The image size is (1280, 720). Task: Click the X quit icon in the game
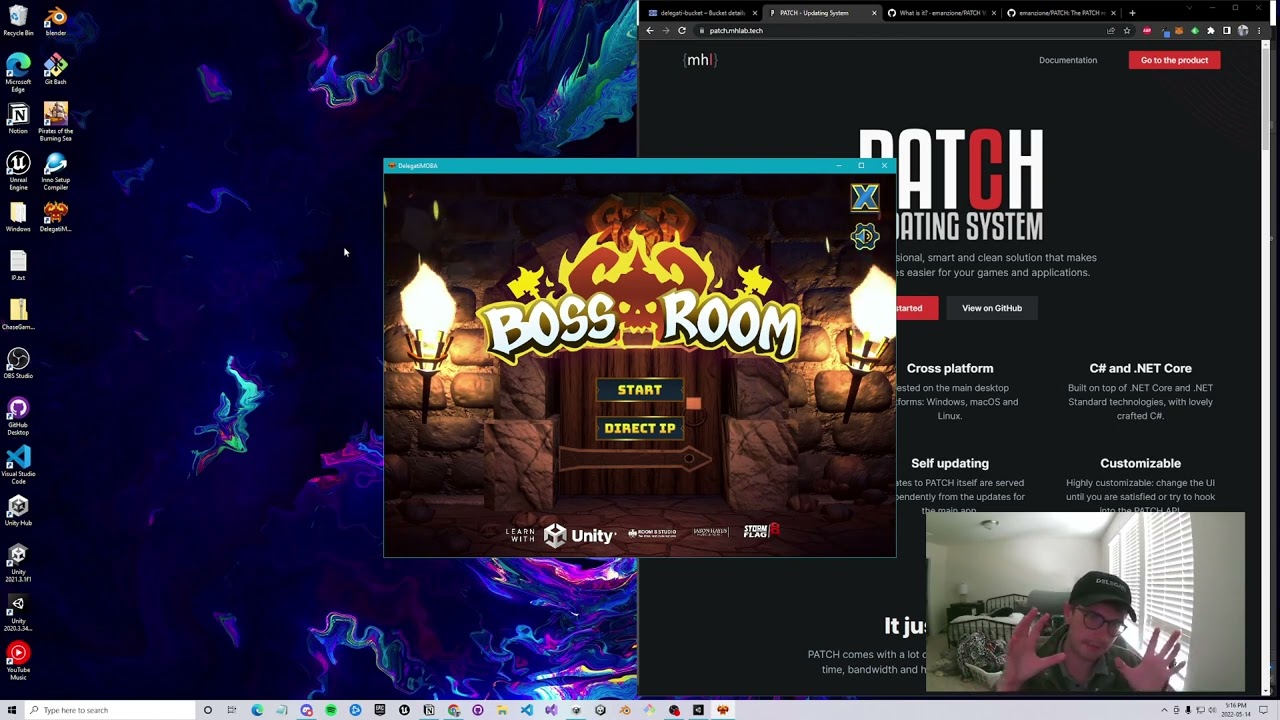point(865,197)
